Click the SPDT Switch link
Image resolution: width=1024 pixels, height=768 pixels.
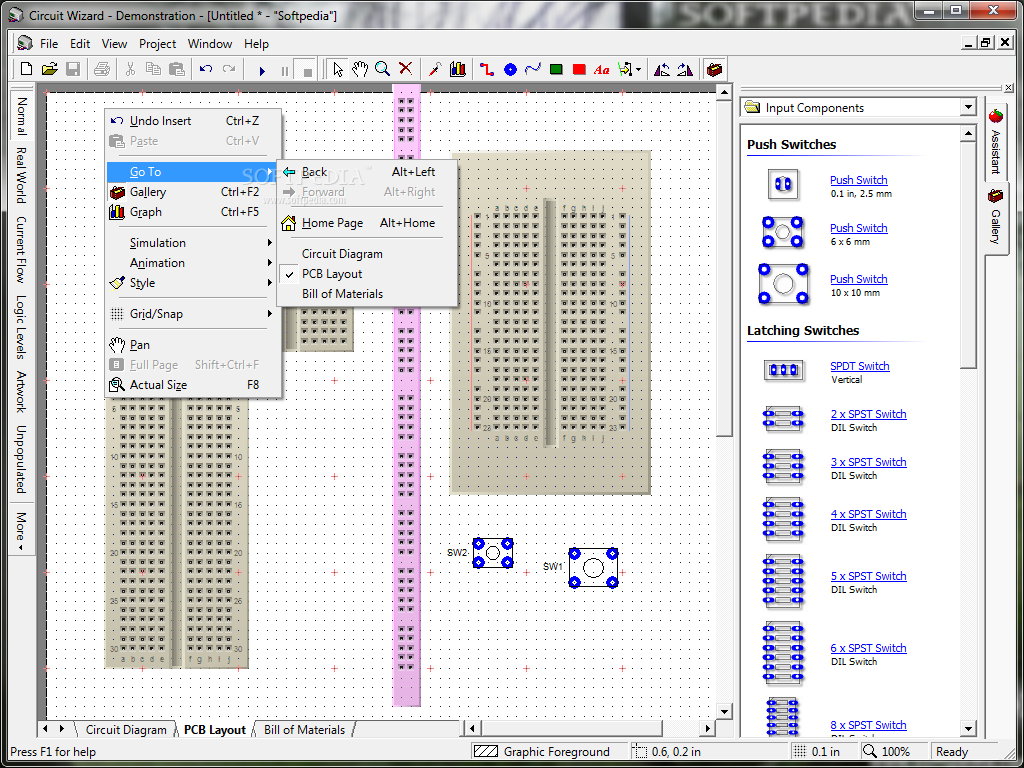[x=859, y=366]
